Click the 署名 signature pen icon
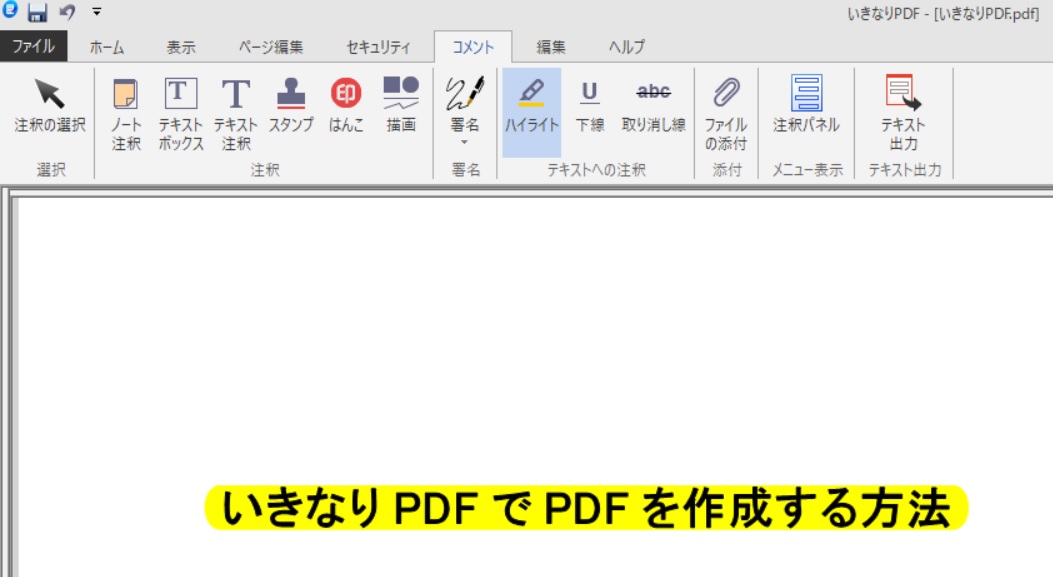Screen dimensions: 1053x577 (x=465, y=94)
